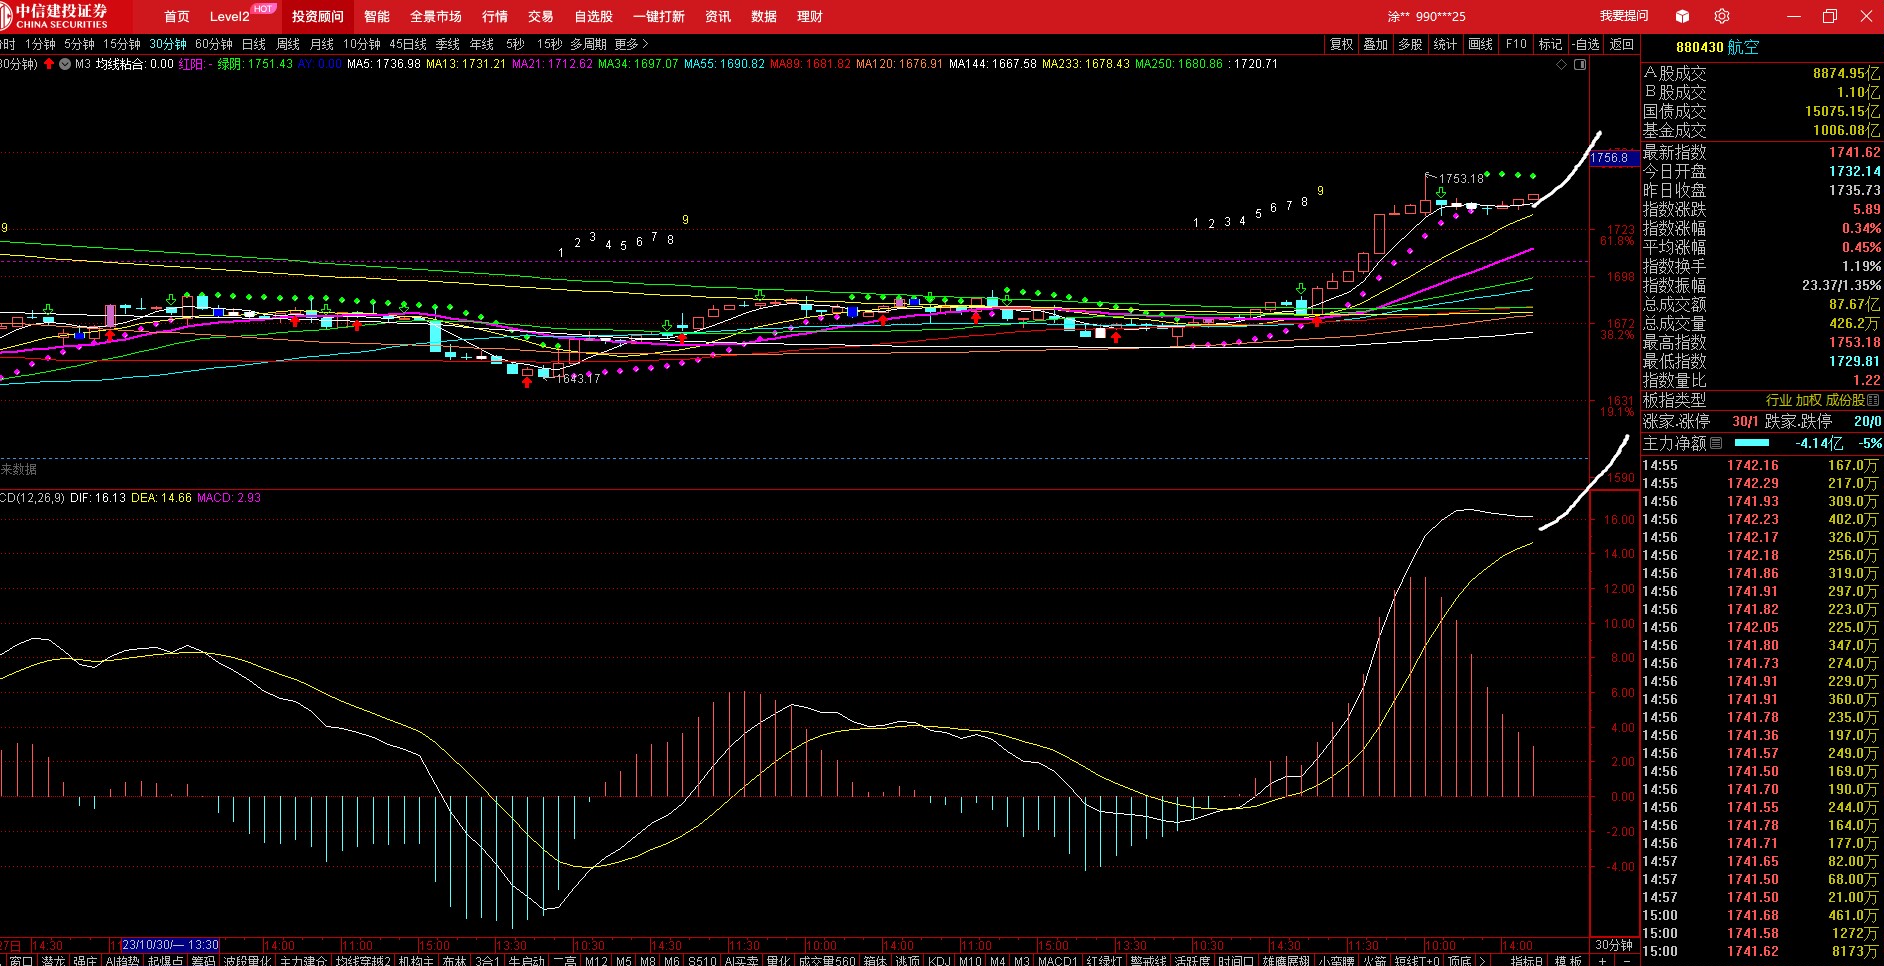
Task: Open the 主力净额 detail icon
Action: point(1716,443)
